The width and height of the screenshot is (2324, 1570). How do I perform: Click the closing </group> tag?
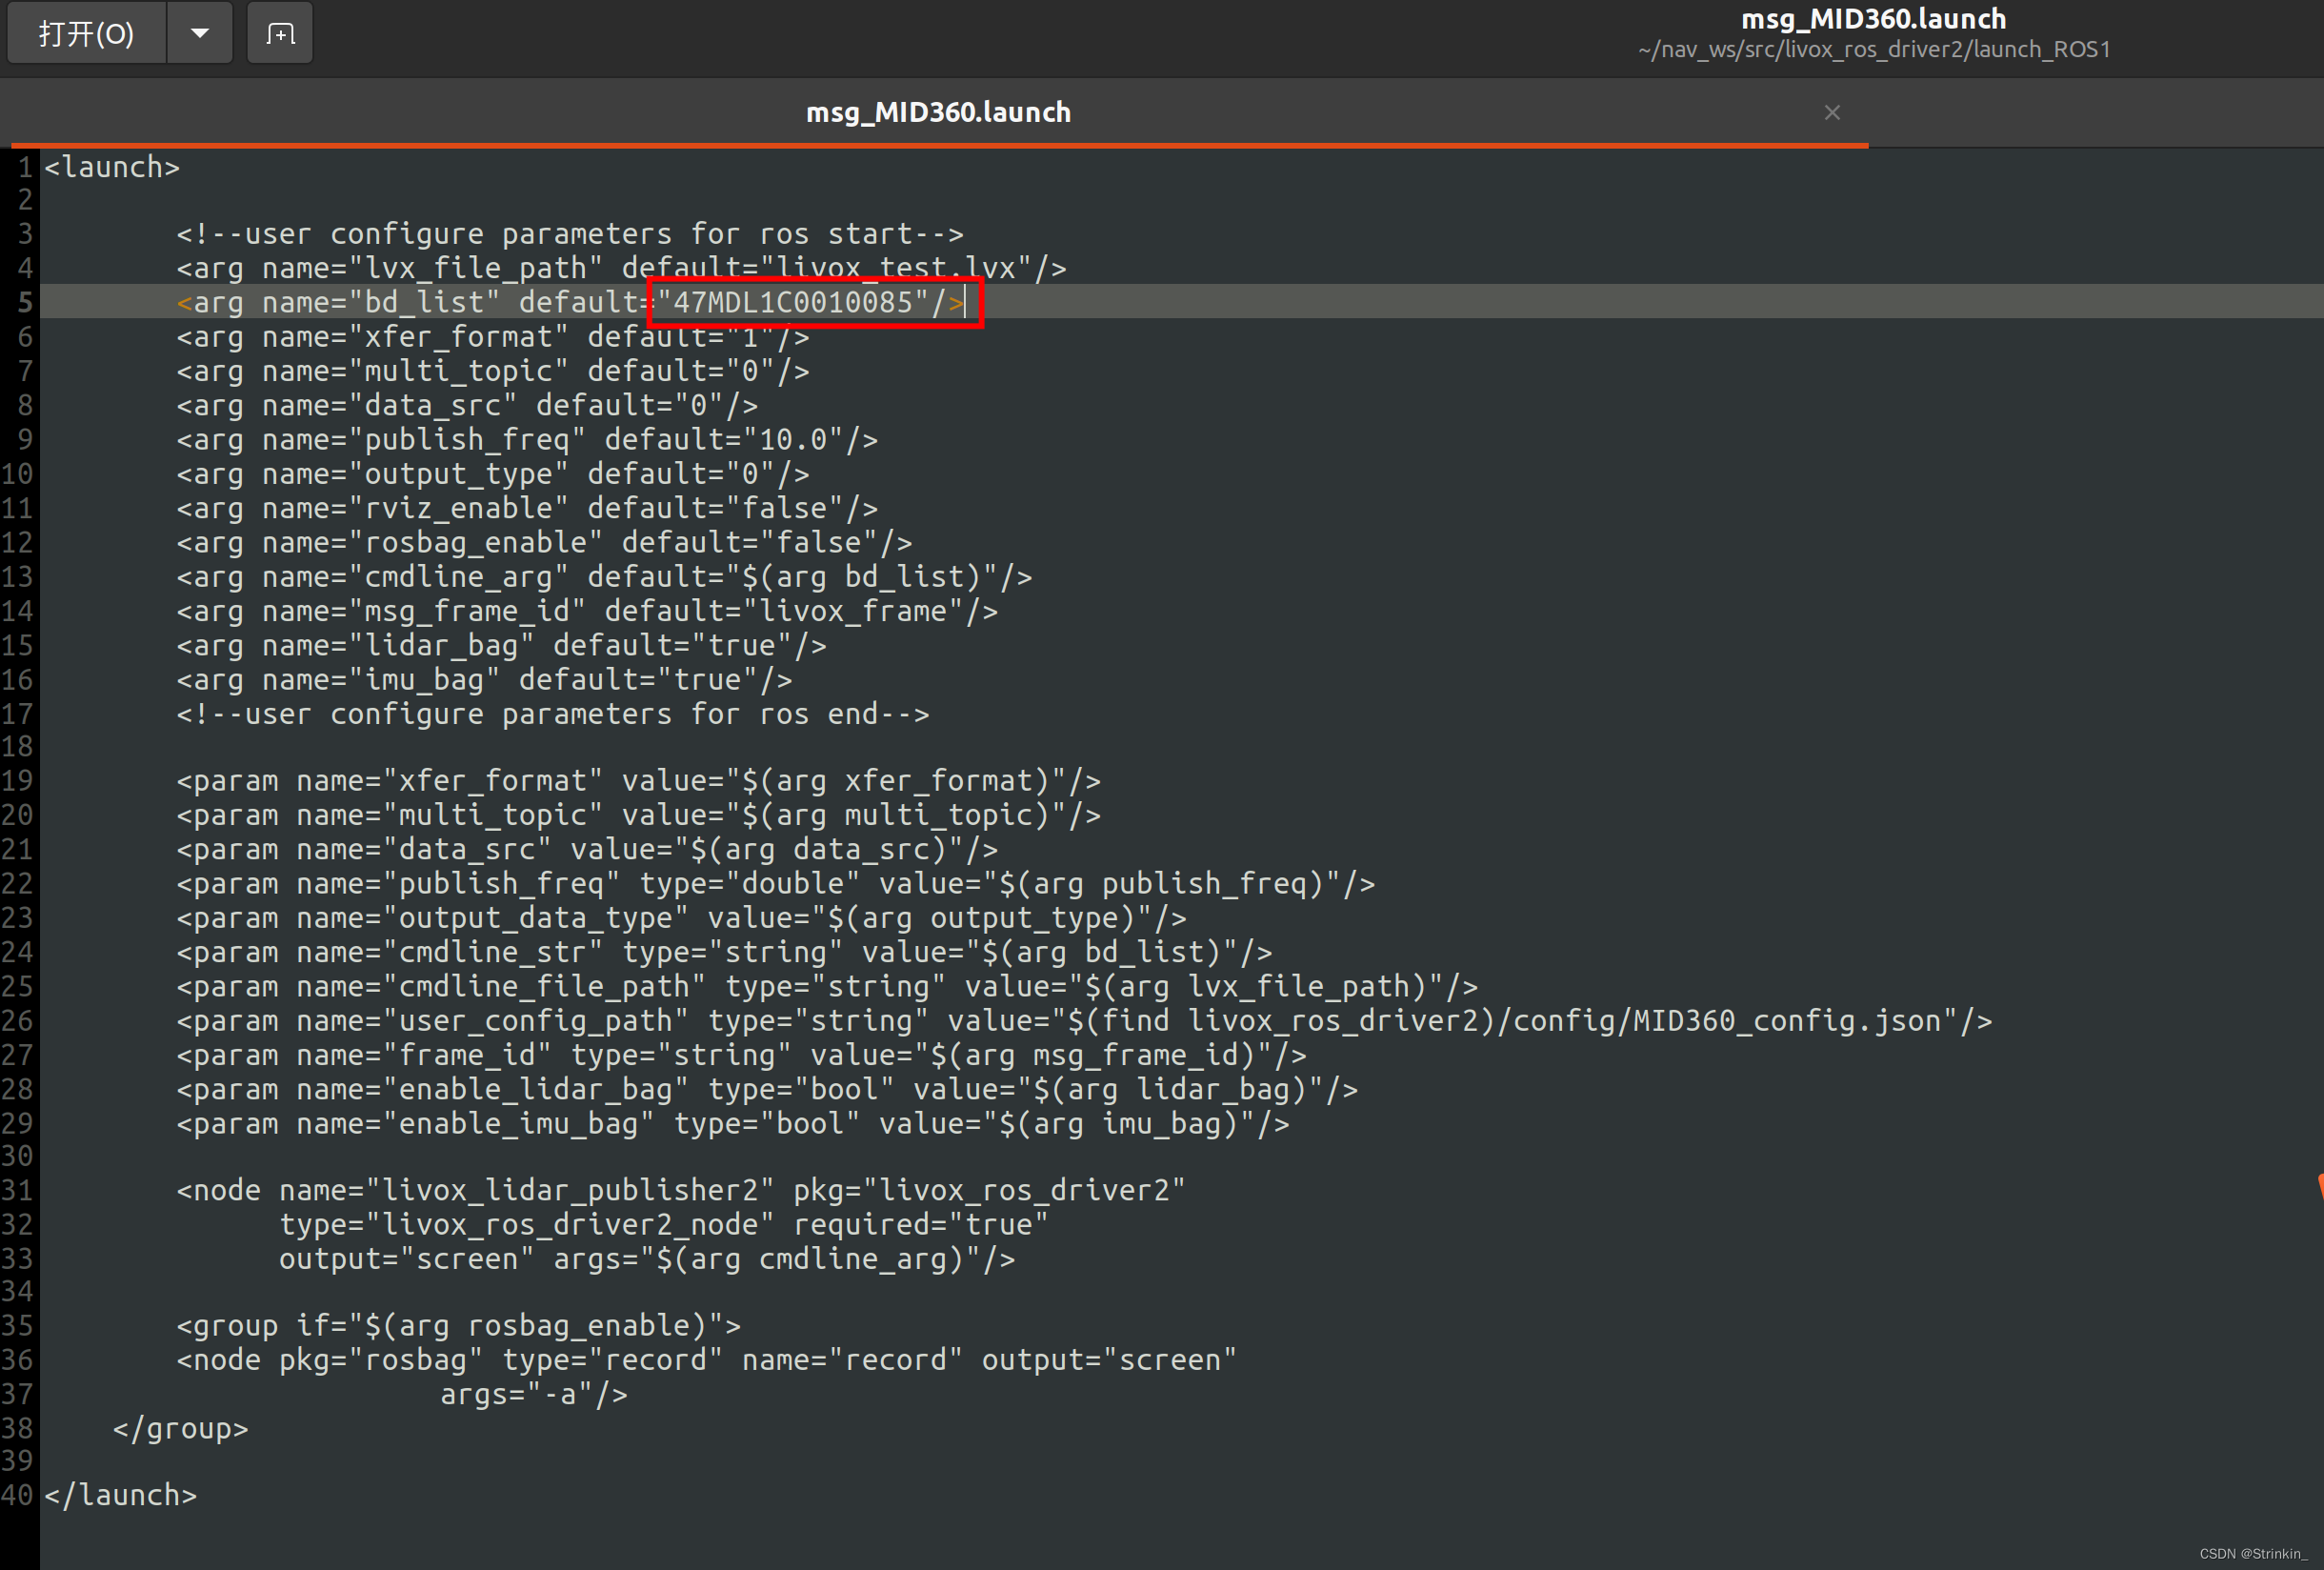click(x=180, y=1428)
